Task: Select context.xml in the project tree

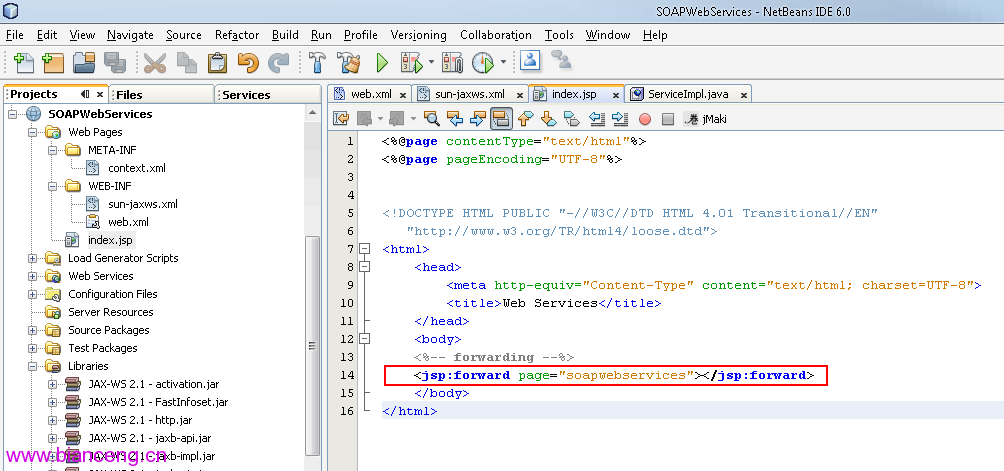Action: pyautogui.click(x=136, y=168)
